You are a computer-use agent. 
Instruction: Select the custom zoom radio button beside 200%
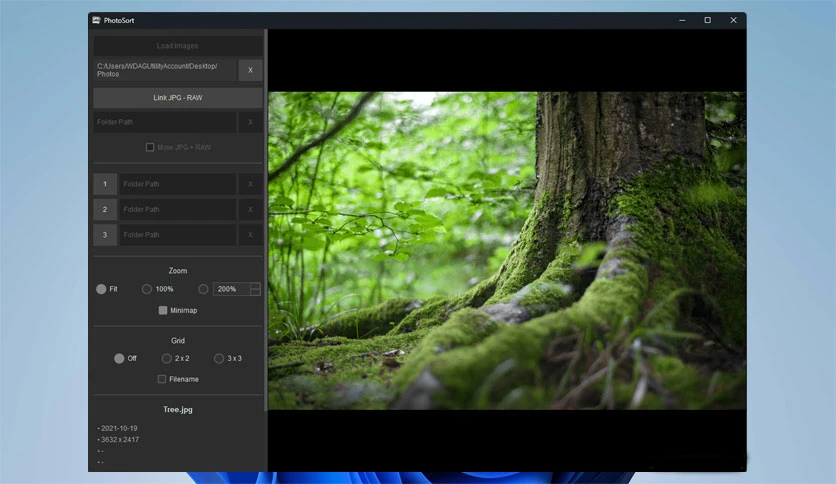pos(203,289)
